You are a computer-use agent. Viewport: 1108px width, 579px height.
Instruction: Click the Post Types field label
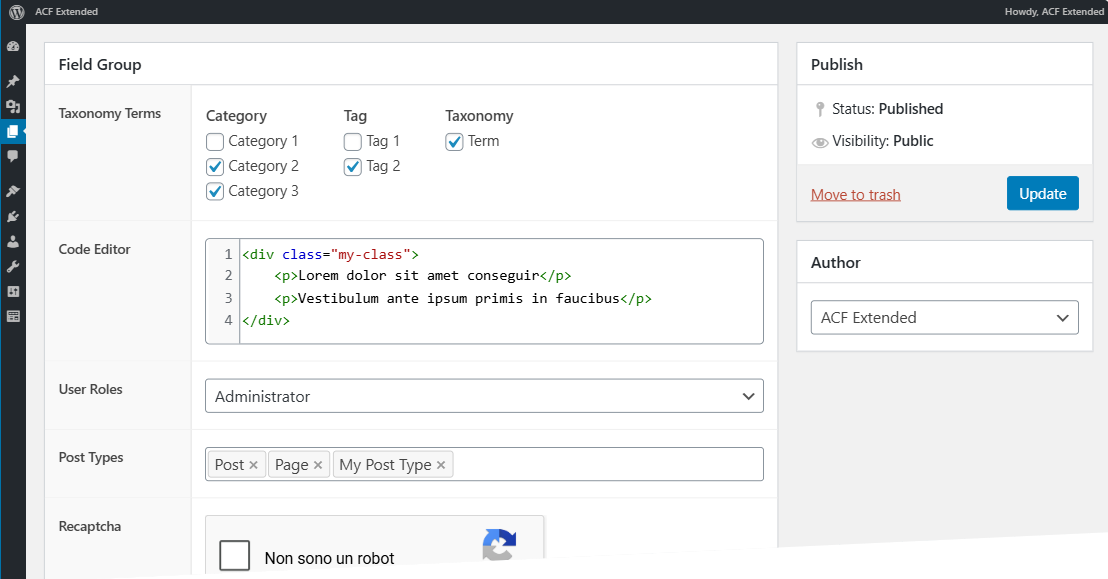point(91,457)
